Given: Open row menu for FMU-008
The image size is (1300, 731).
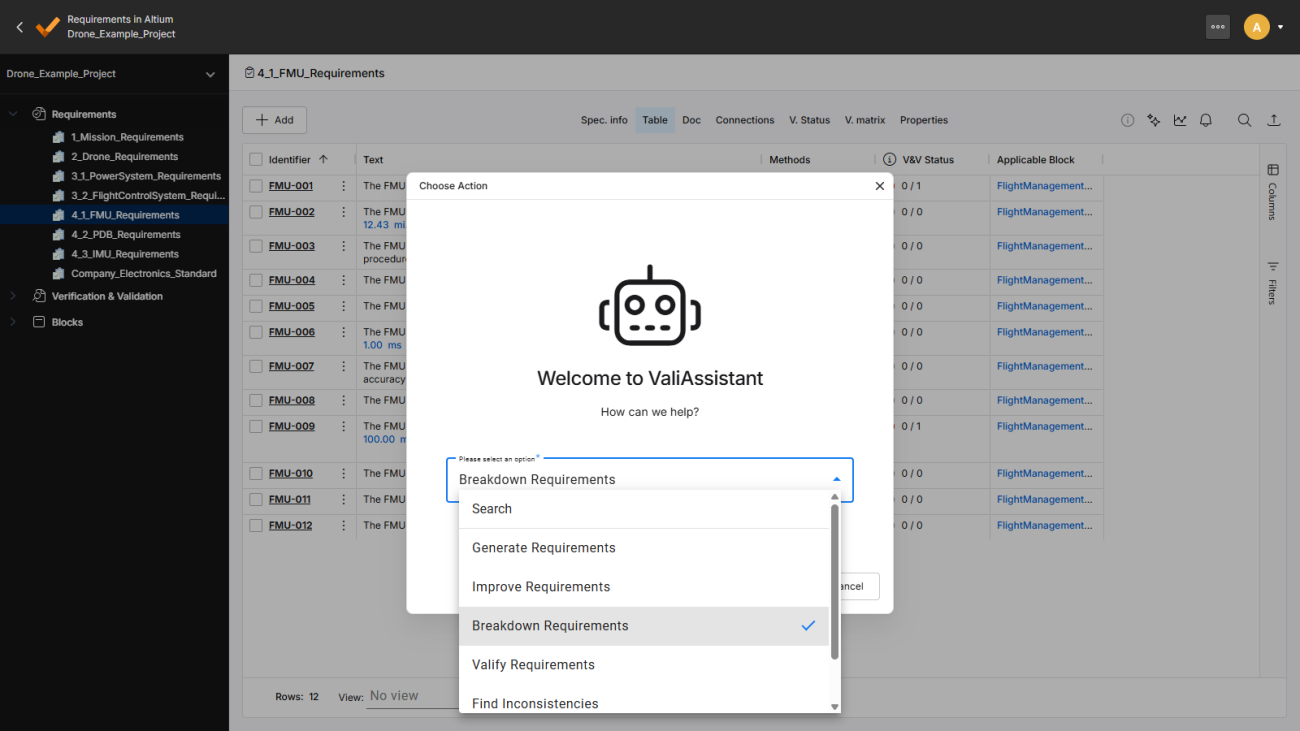Looking at the screenshot, I should (x=344, y=400).
